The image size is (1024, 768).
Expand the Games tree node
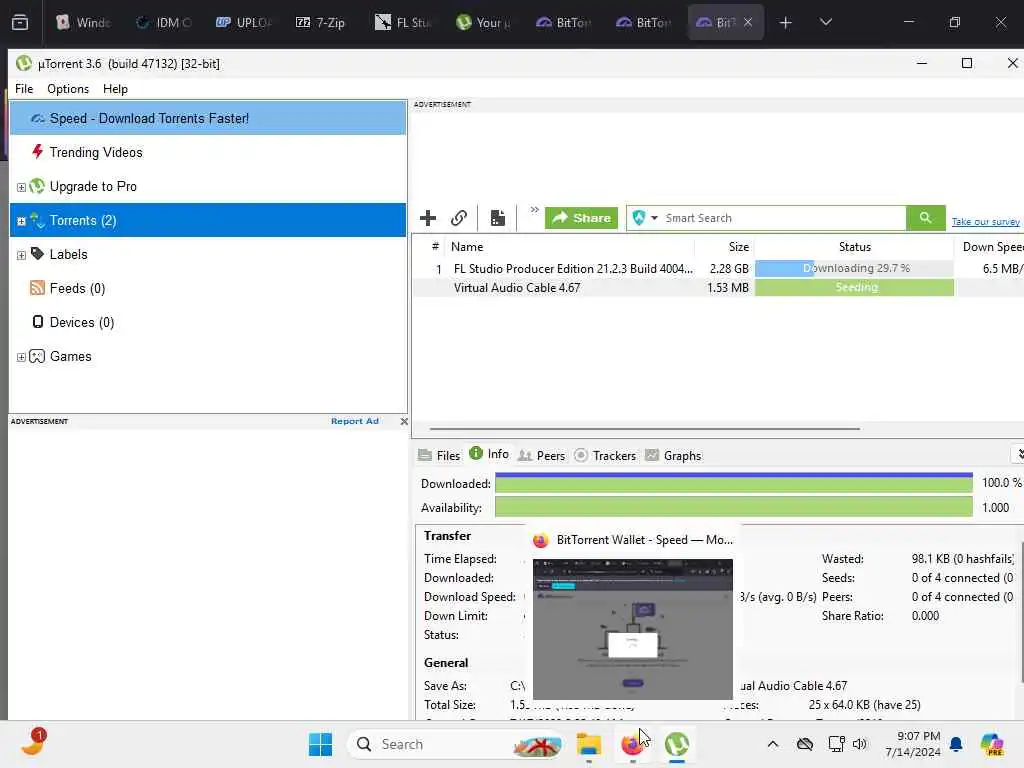21,357
